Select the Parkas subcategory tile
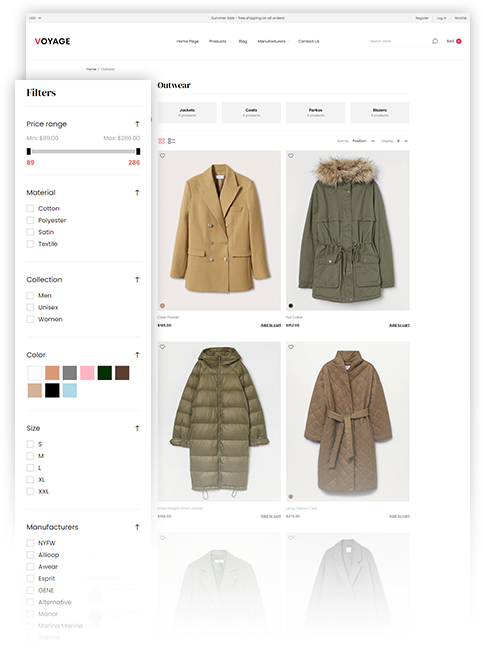Viewport: 483px width, 648px height. pos(316,112)
